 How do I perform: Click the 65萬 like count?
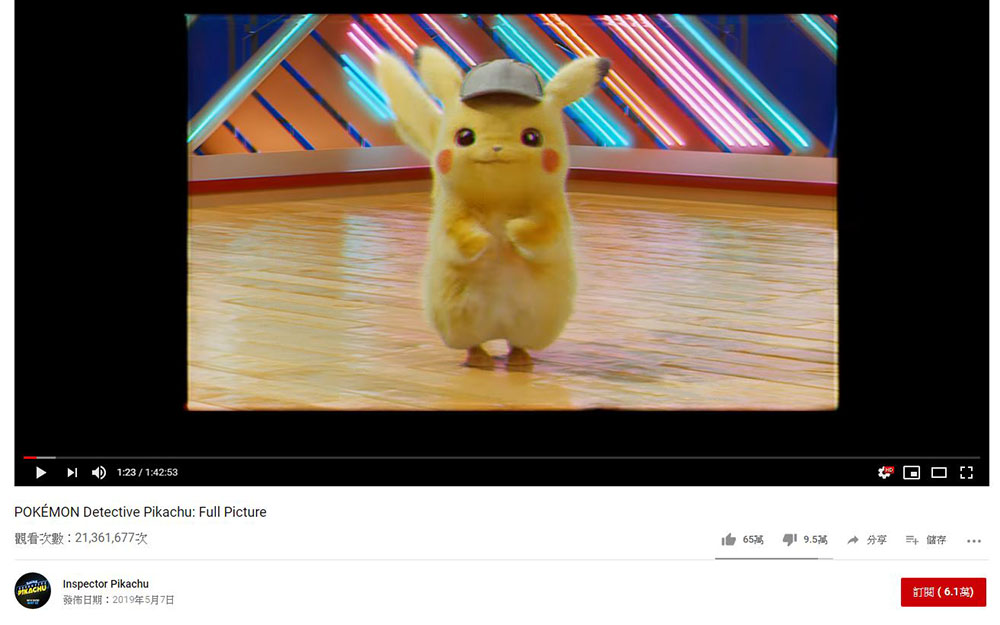pyautogui.click(x=753, y=540)
